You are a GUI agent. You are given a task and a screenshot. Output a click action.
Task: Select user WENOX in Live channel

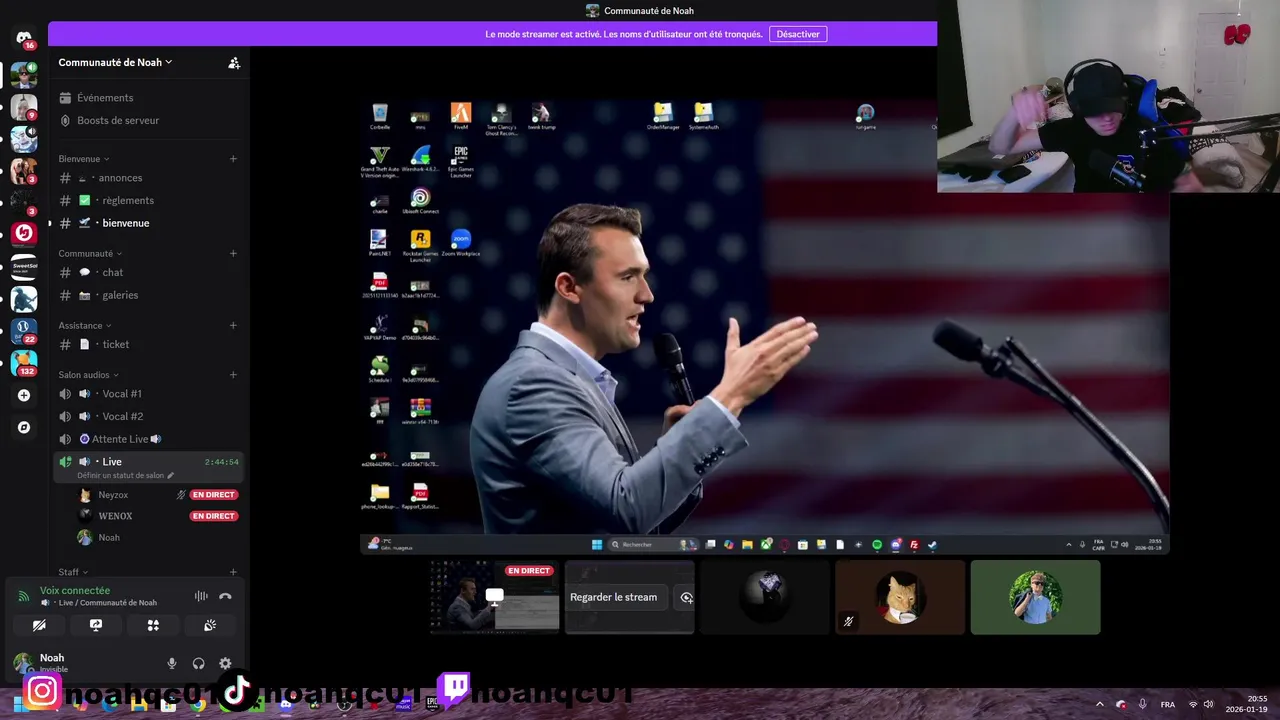(x=115, y=516)
